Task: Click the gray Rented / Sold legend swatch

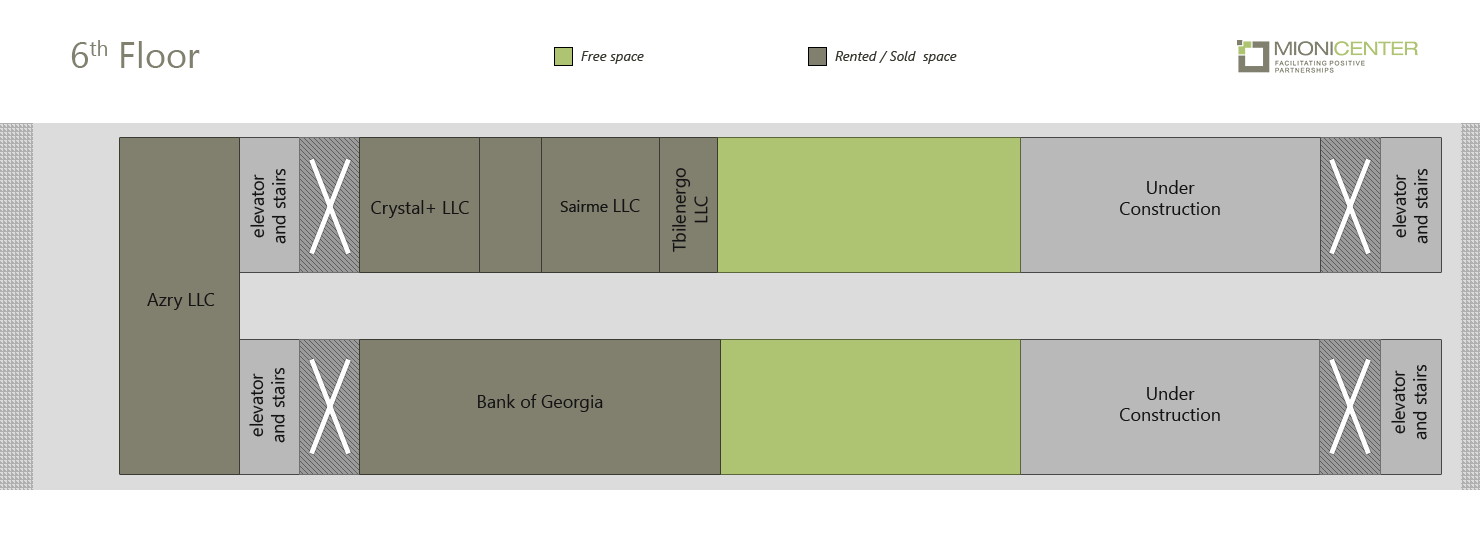Action: [817, 56]
